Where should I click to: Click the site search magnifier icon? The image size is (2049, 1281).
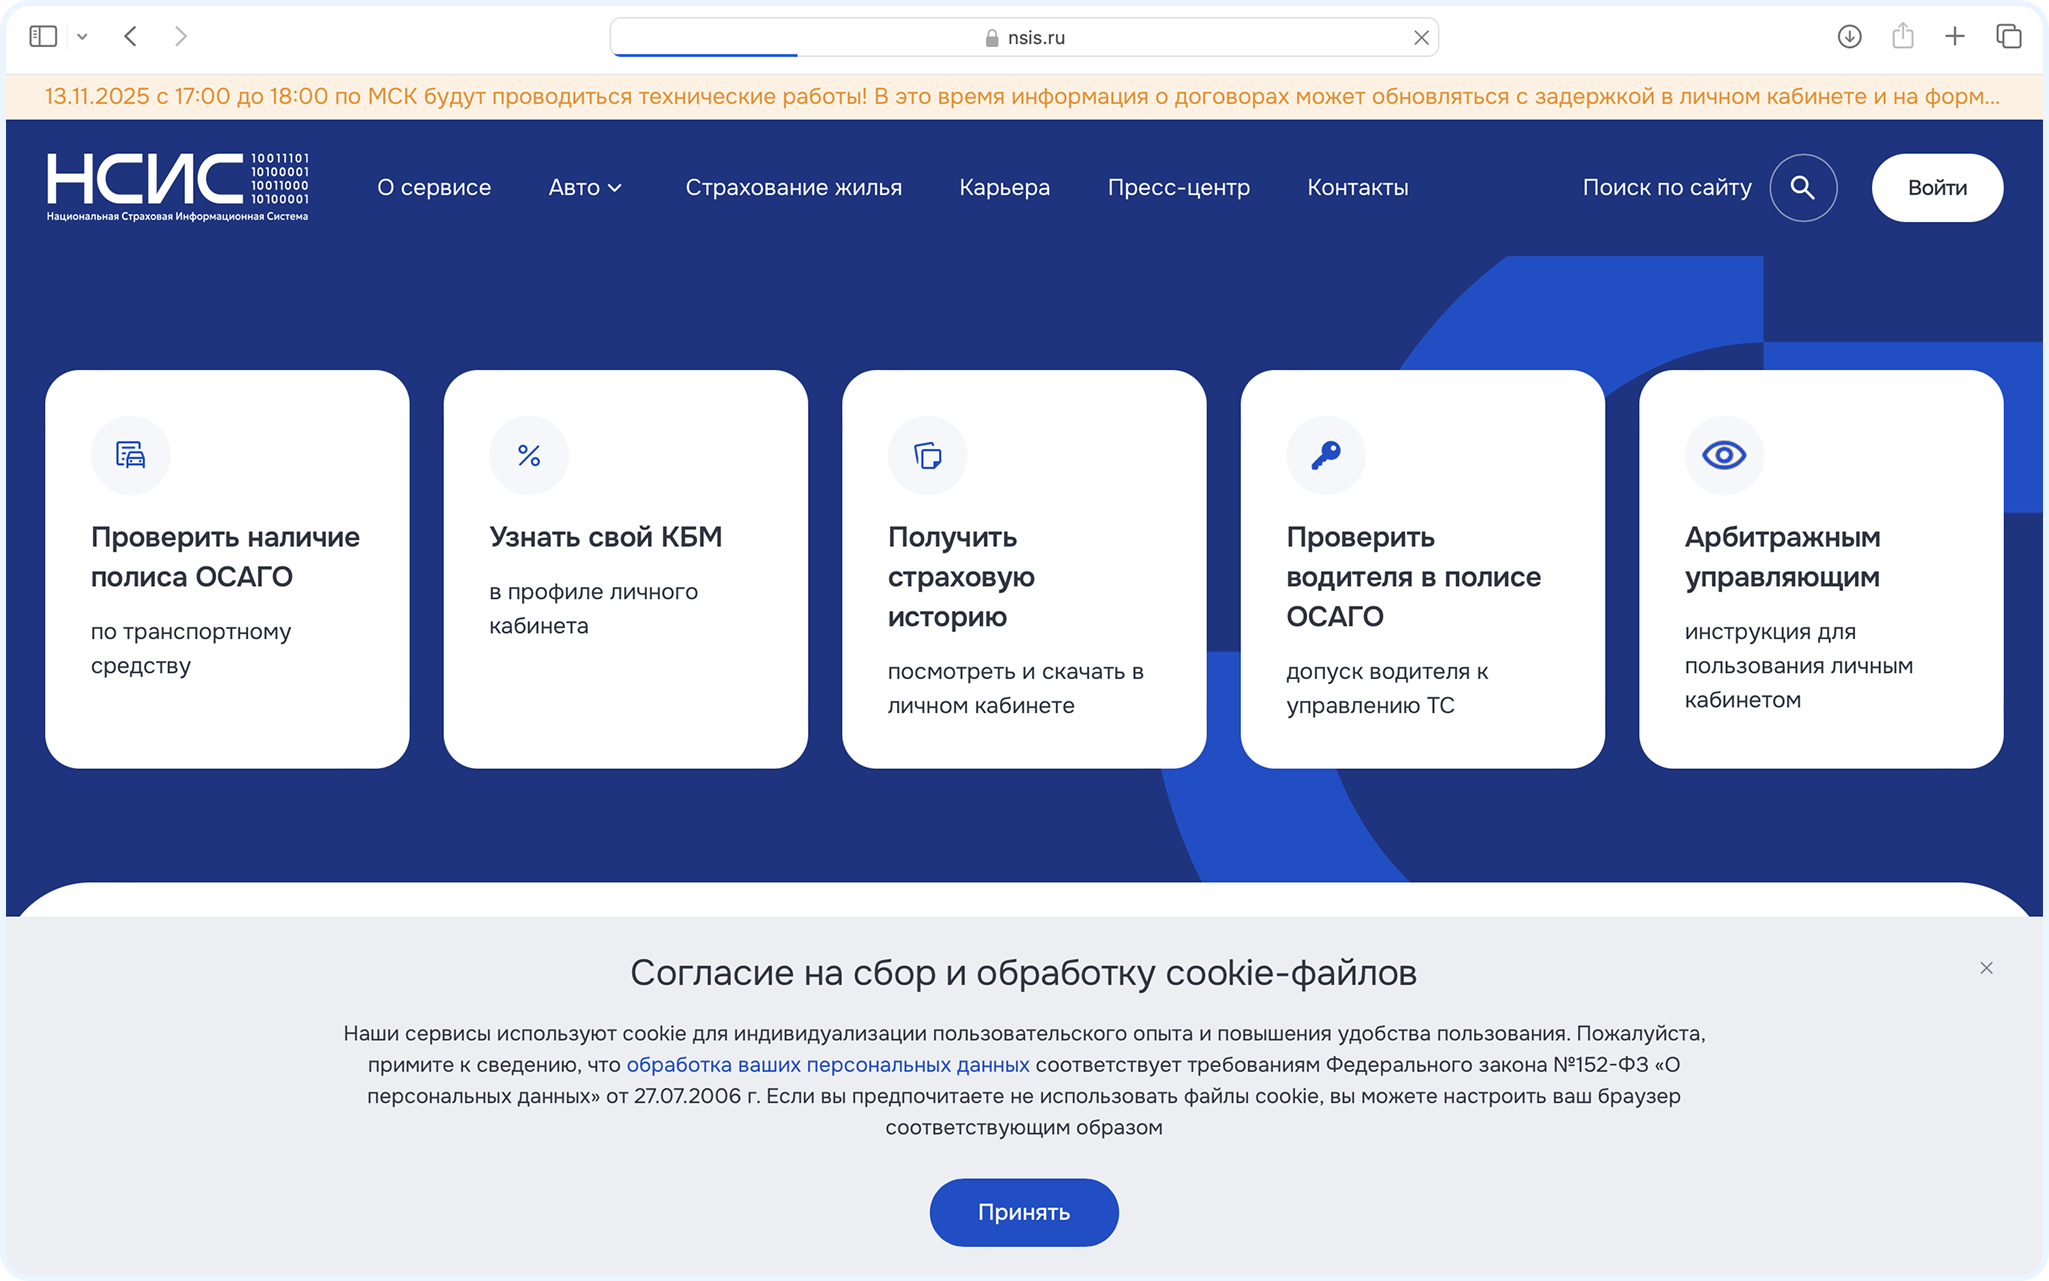click(x=1802, y=187)
